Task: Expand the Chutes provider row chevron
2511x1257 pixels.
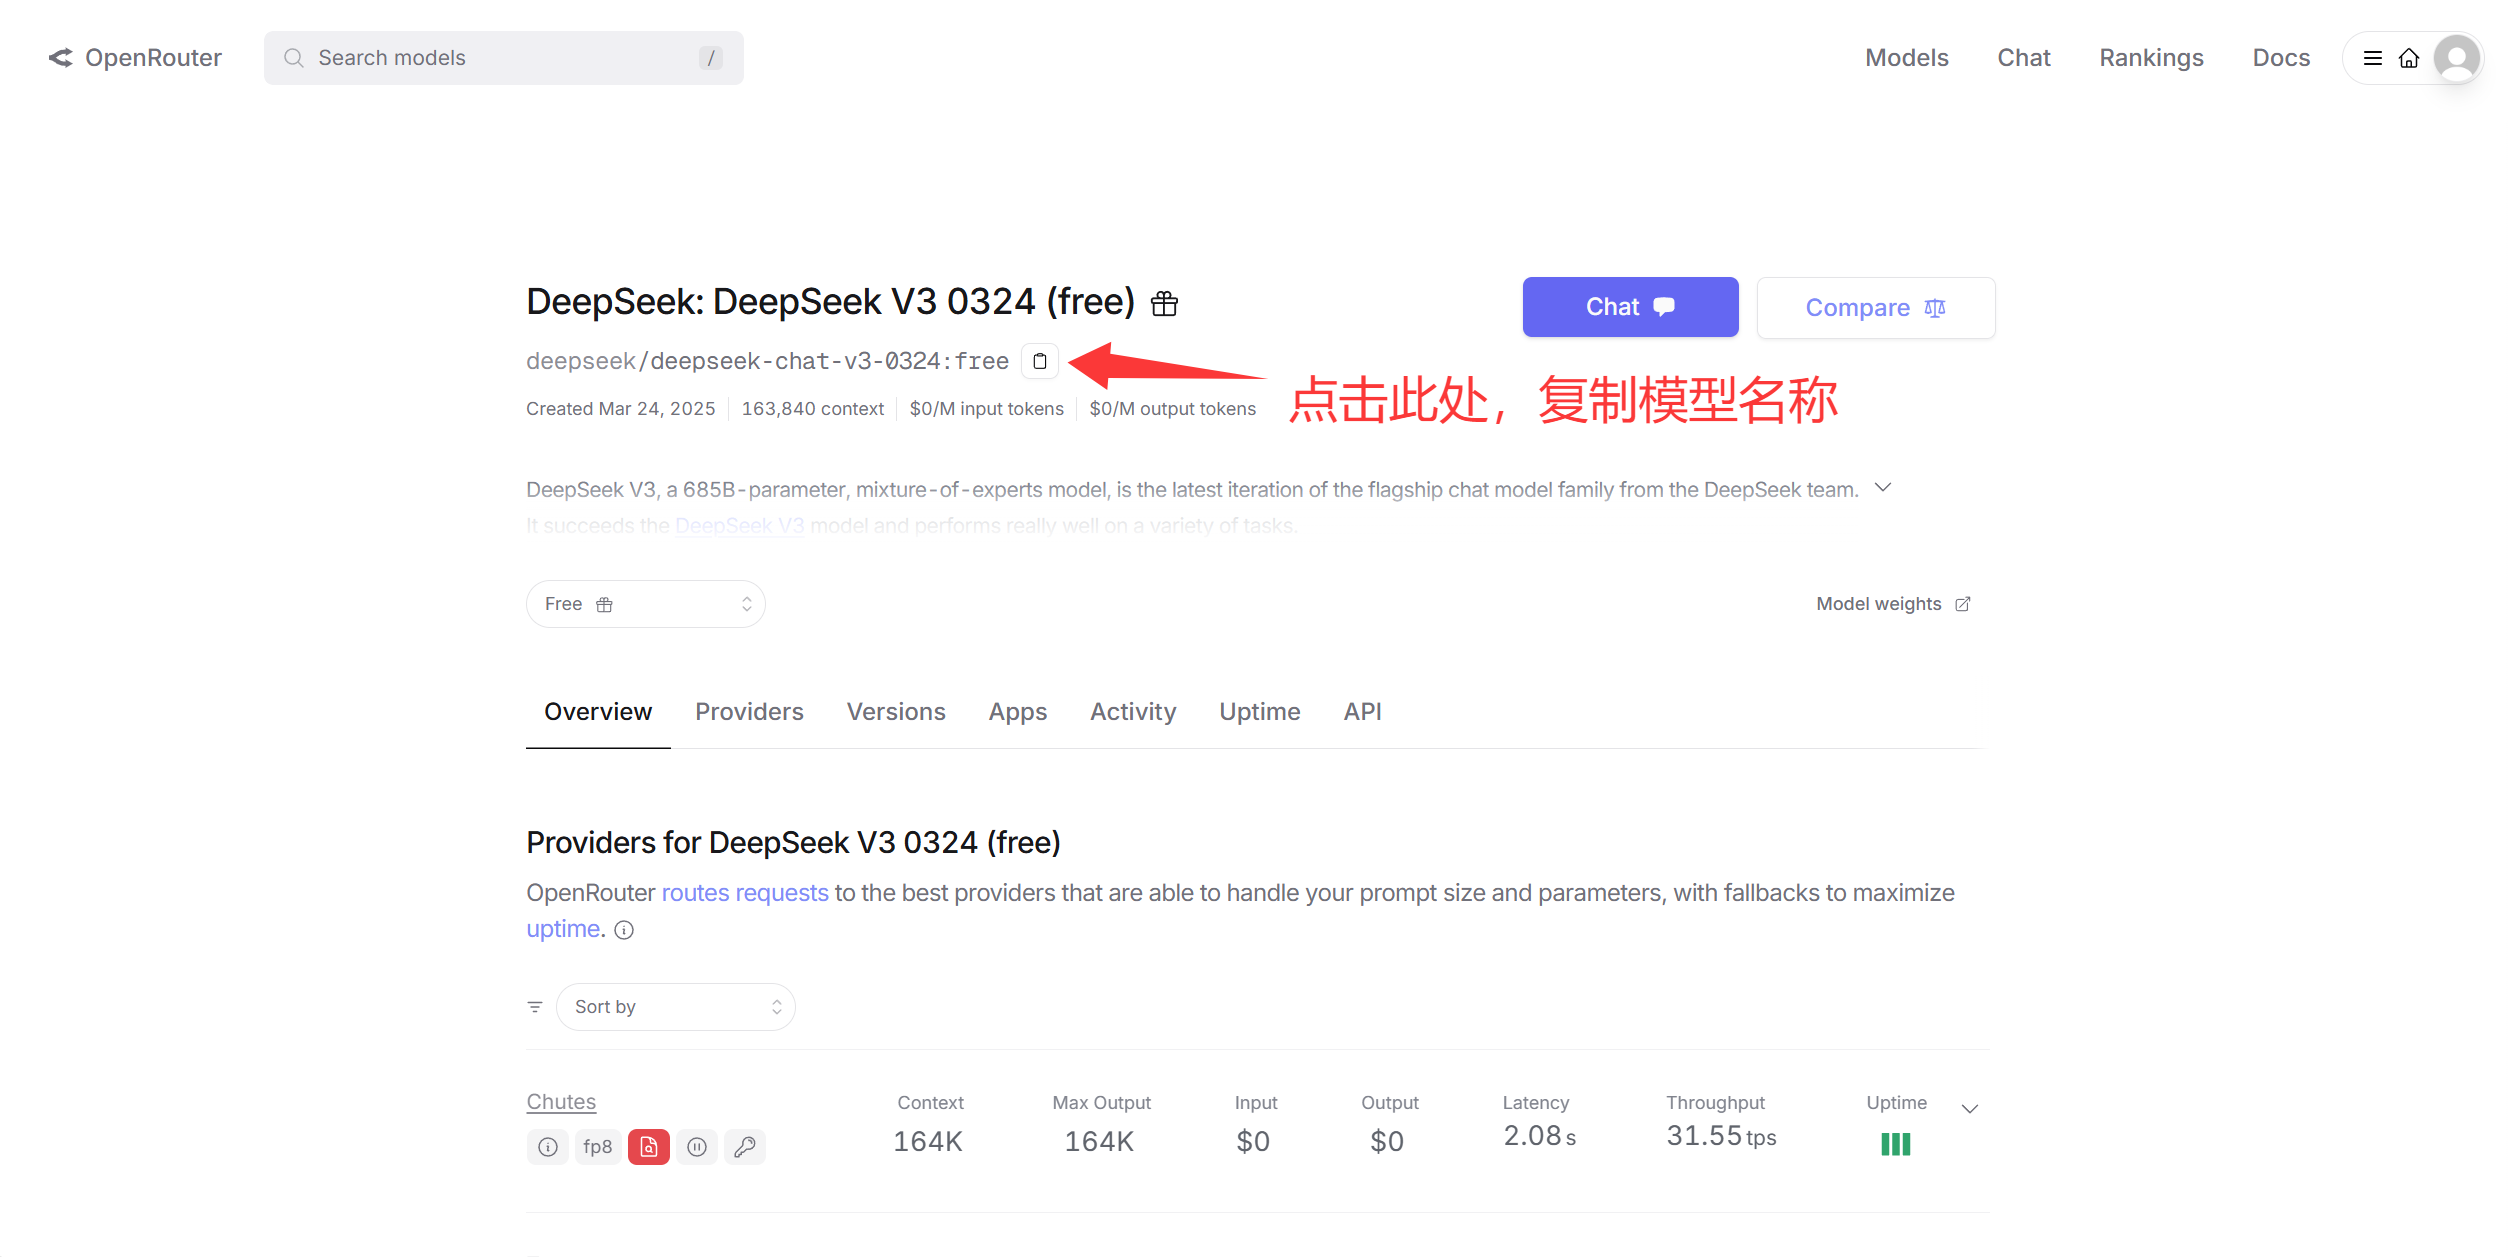Action: 1970,1109
